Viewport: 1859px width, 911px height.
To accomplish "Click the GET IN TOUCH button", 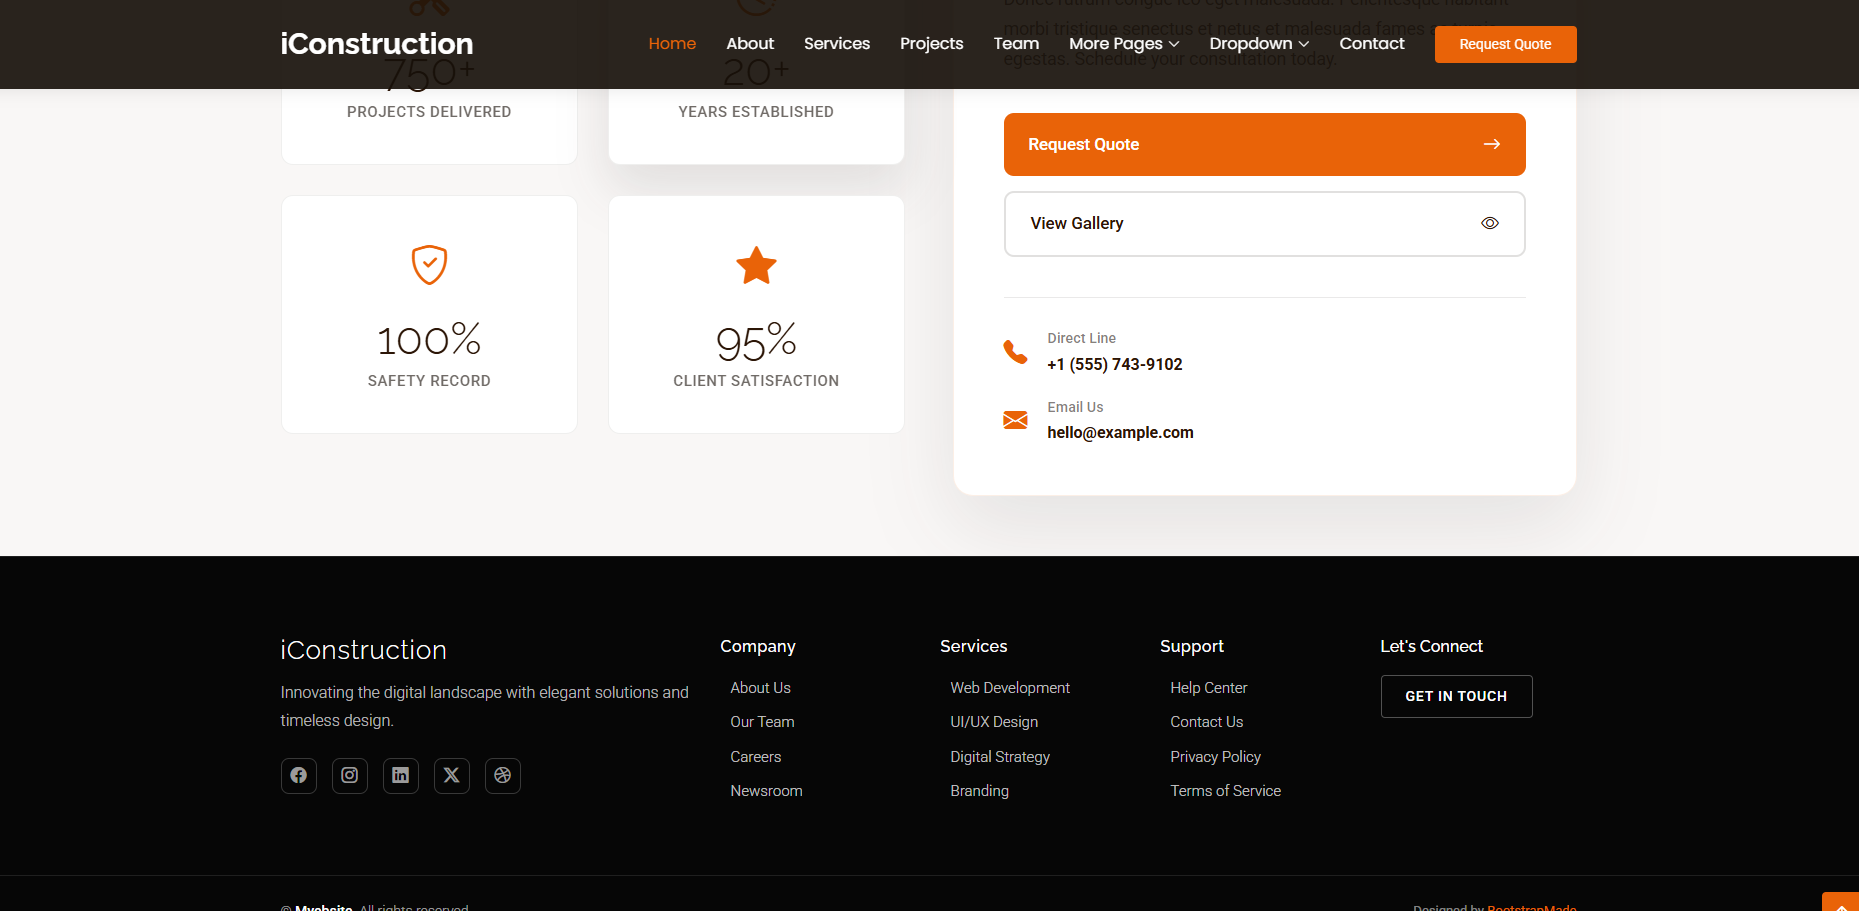I will pos(1455,696).
